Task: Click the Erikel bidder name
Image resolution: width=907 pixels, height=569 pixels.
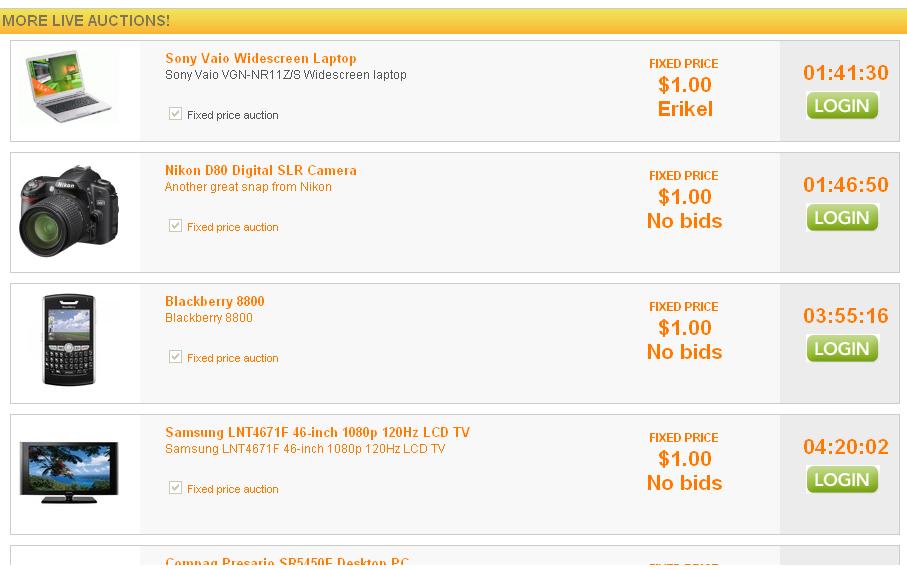Action: point(685,109)
